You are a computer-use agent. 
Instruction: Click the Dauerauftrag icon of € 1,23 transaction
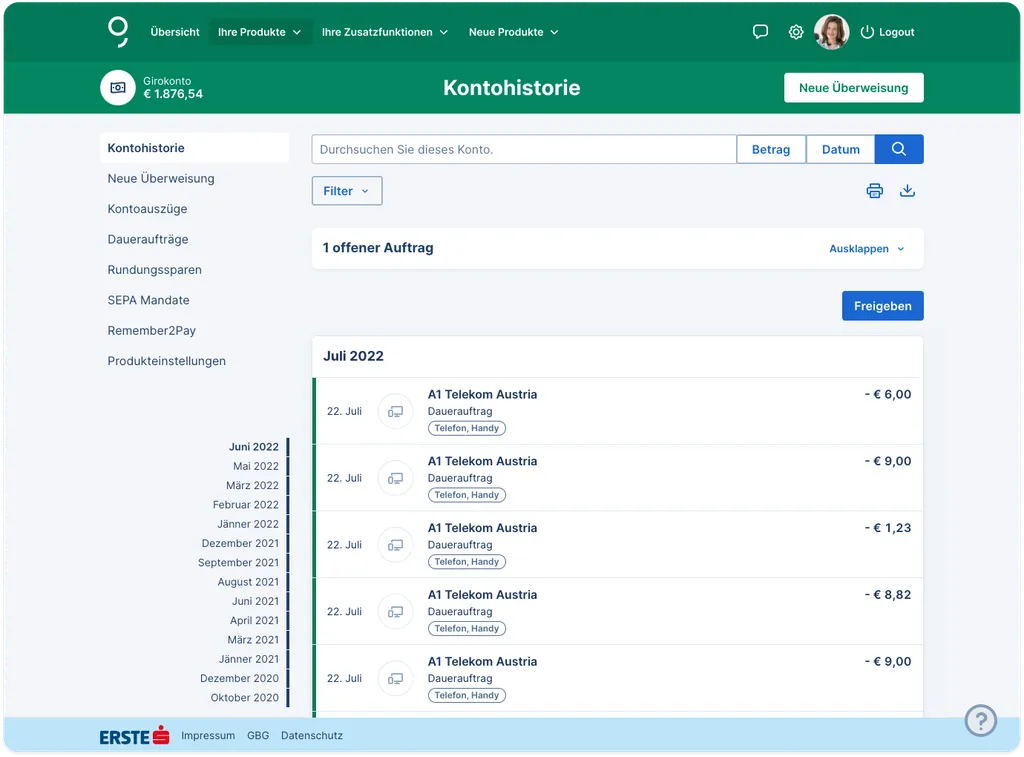(x=395, y=545)
